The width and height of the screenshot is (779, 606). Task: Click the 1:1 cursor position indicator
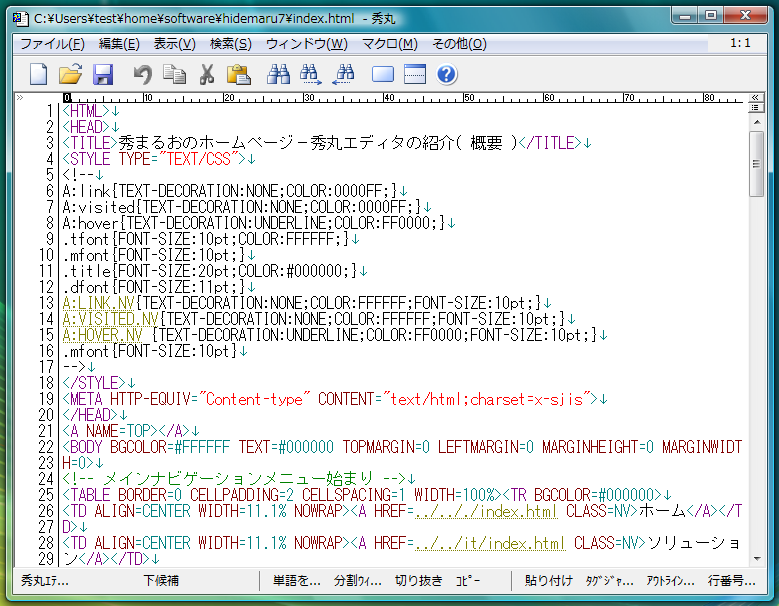pyautogui.click(x=740, y=43)
